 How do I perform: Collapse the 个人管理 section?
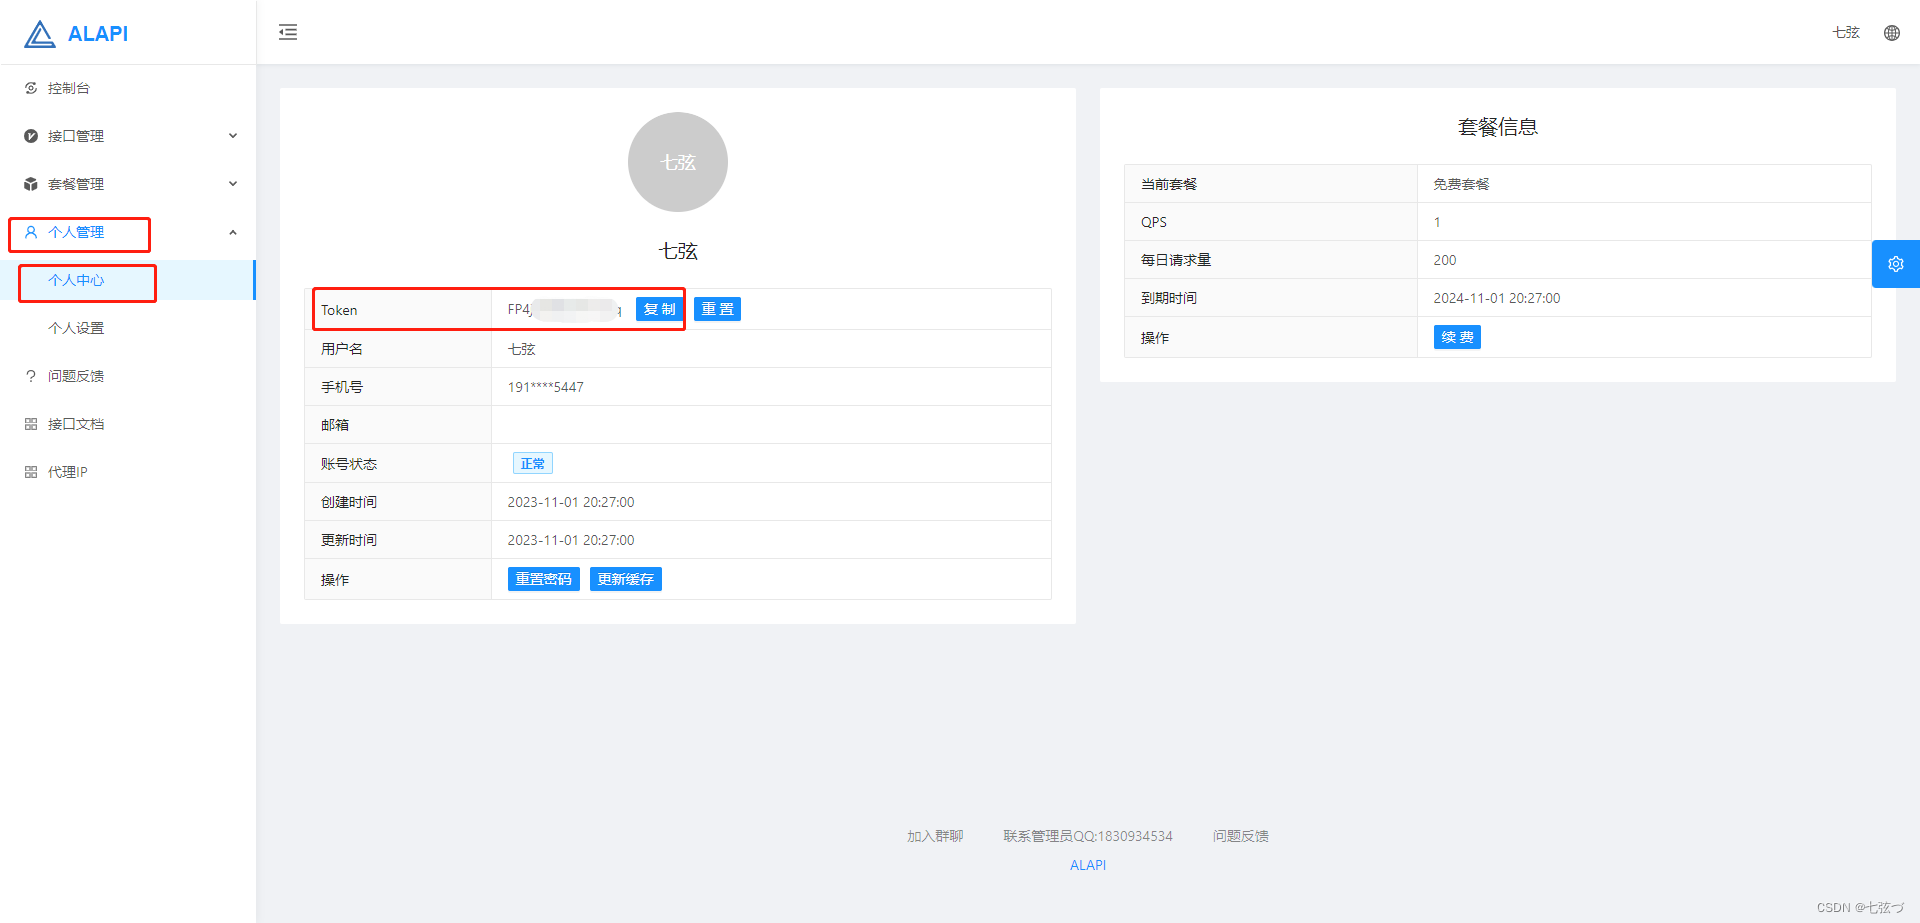tap(233, 231)
